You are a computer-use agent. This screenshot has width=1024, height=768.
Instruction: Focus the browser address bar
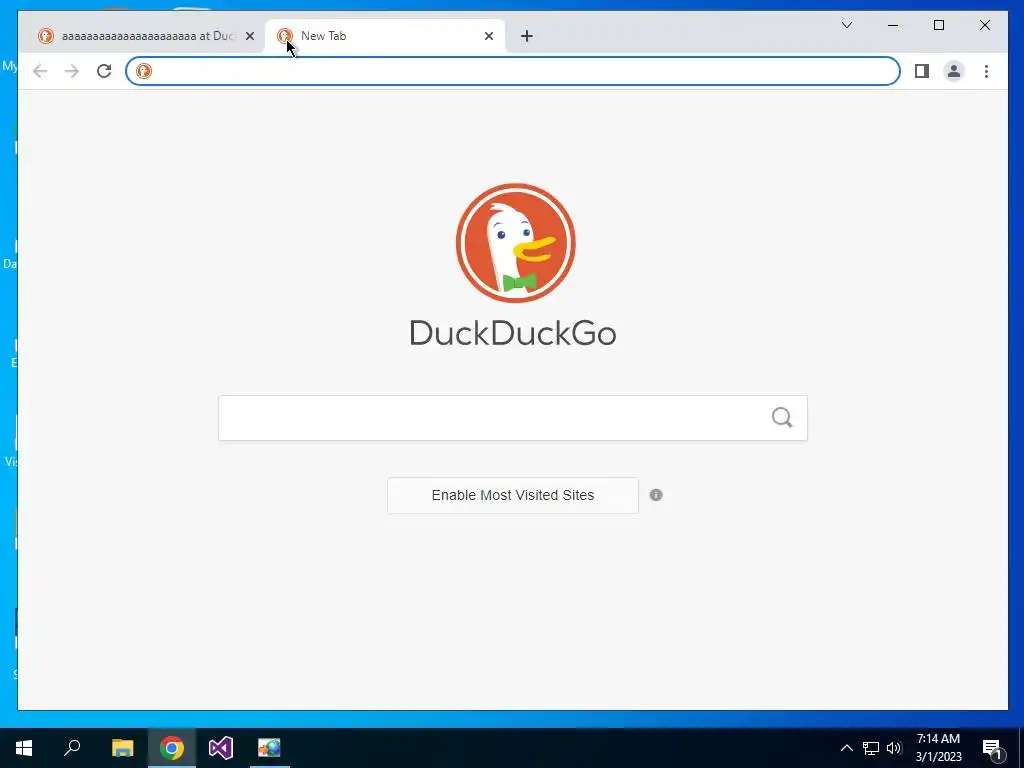[x=513, y=71]
